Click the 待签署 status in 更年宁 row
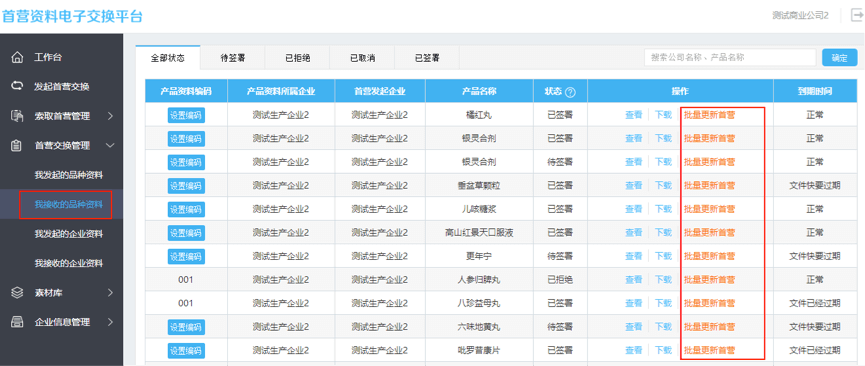This screenshot has height=366, width=865. click(560, 256)
